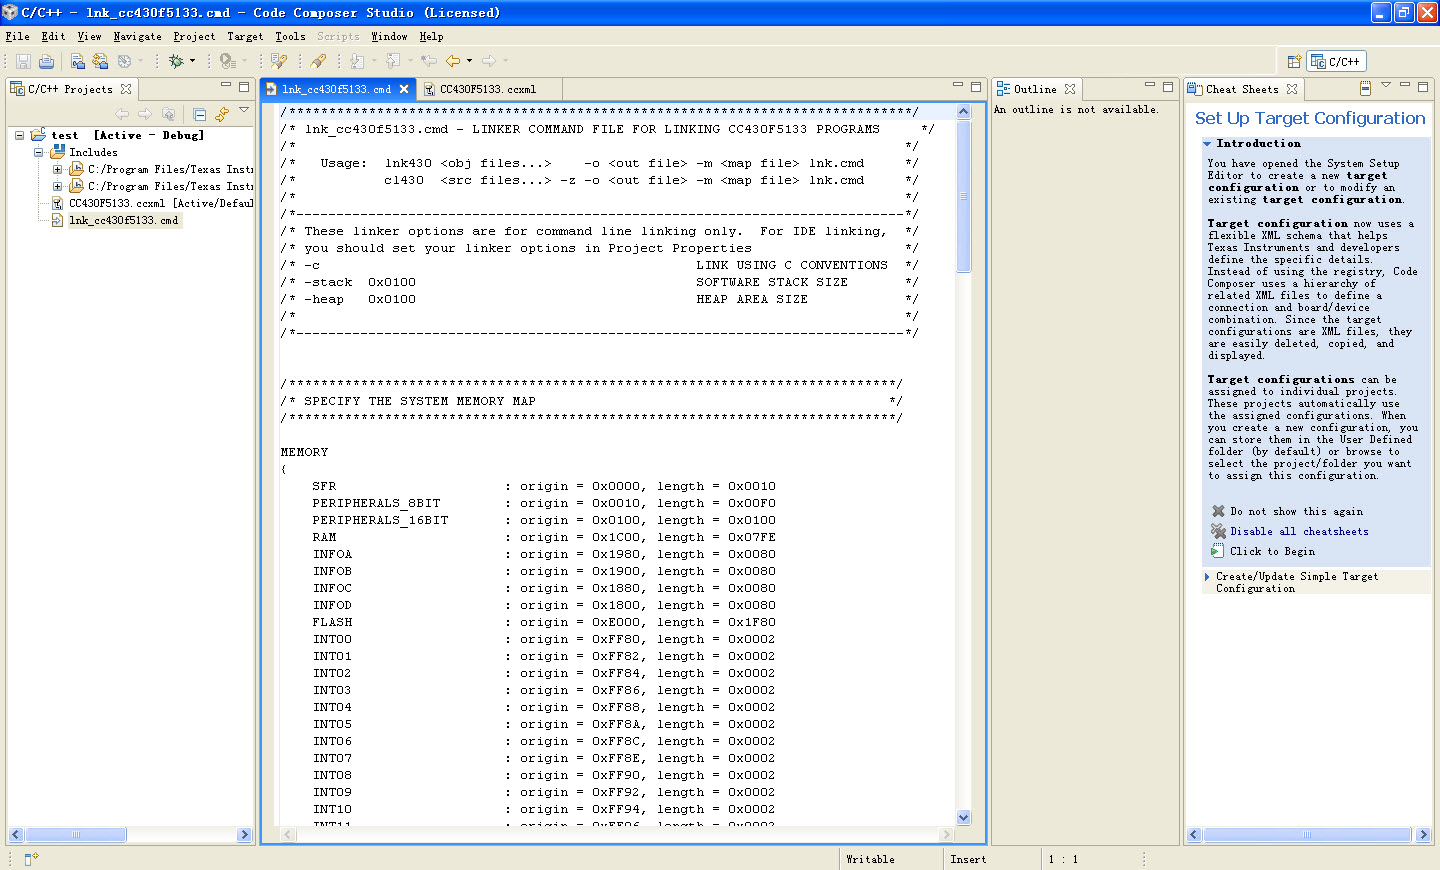Toggle Link with Editor in Projects view
The height and width of the screenshot is (870, 1440).
222,114
